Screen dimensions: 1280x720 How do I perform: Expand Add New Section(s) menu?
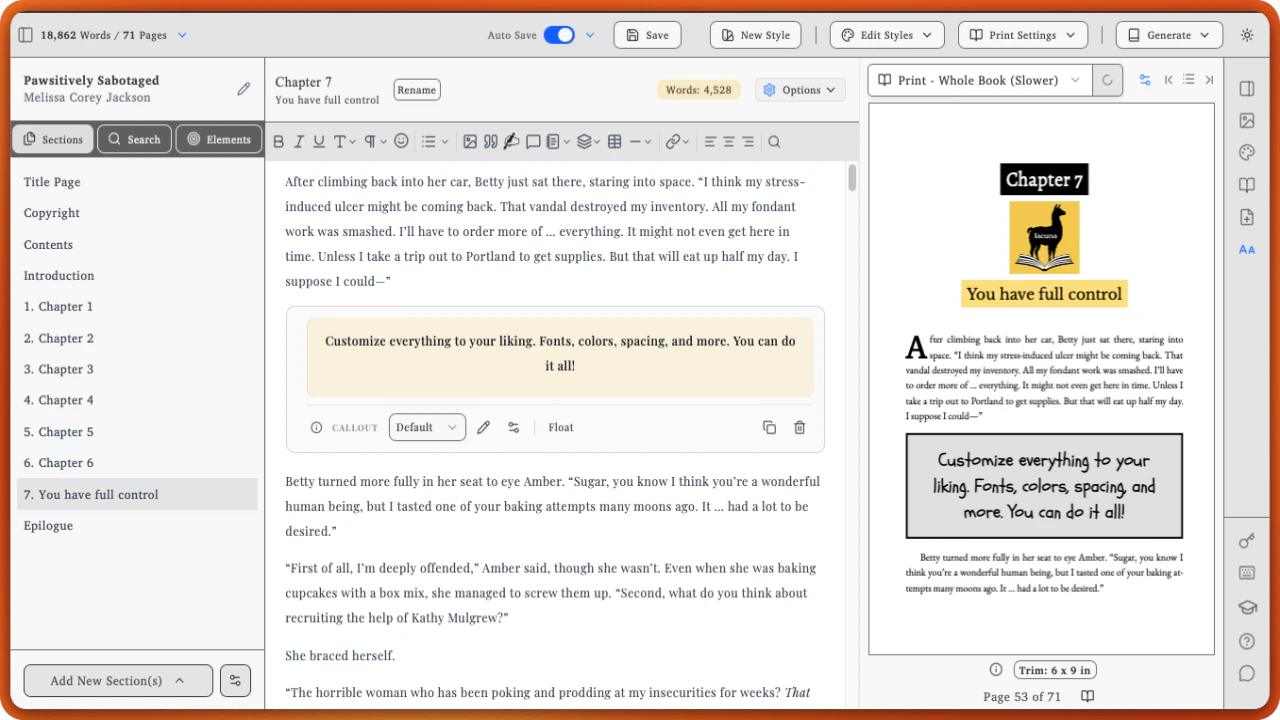click(118, 681)
